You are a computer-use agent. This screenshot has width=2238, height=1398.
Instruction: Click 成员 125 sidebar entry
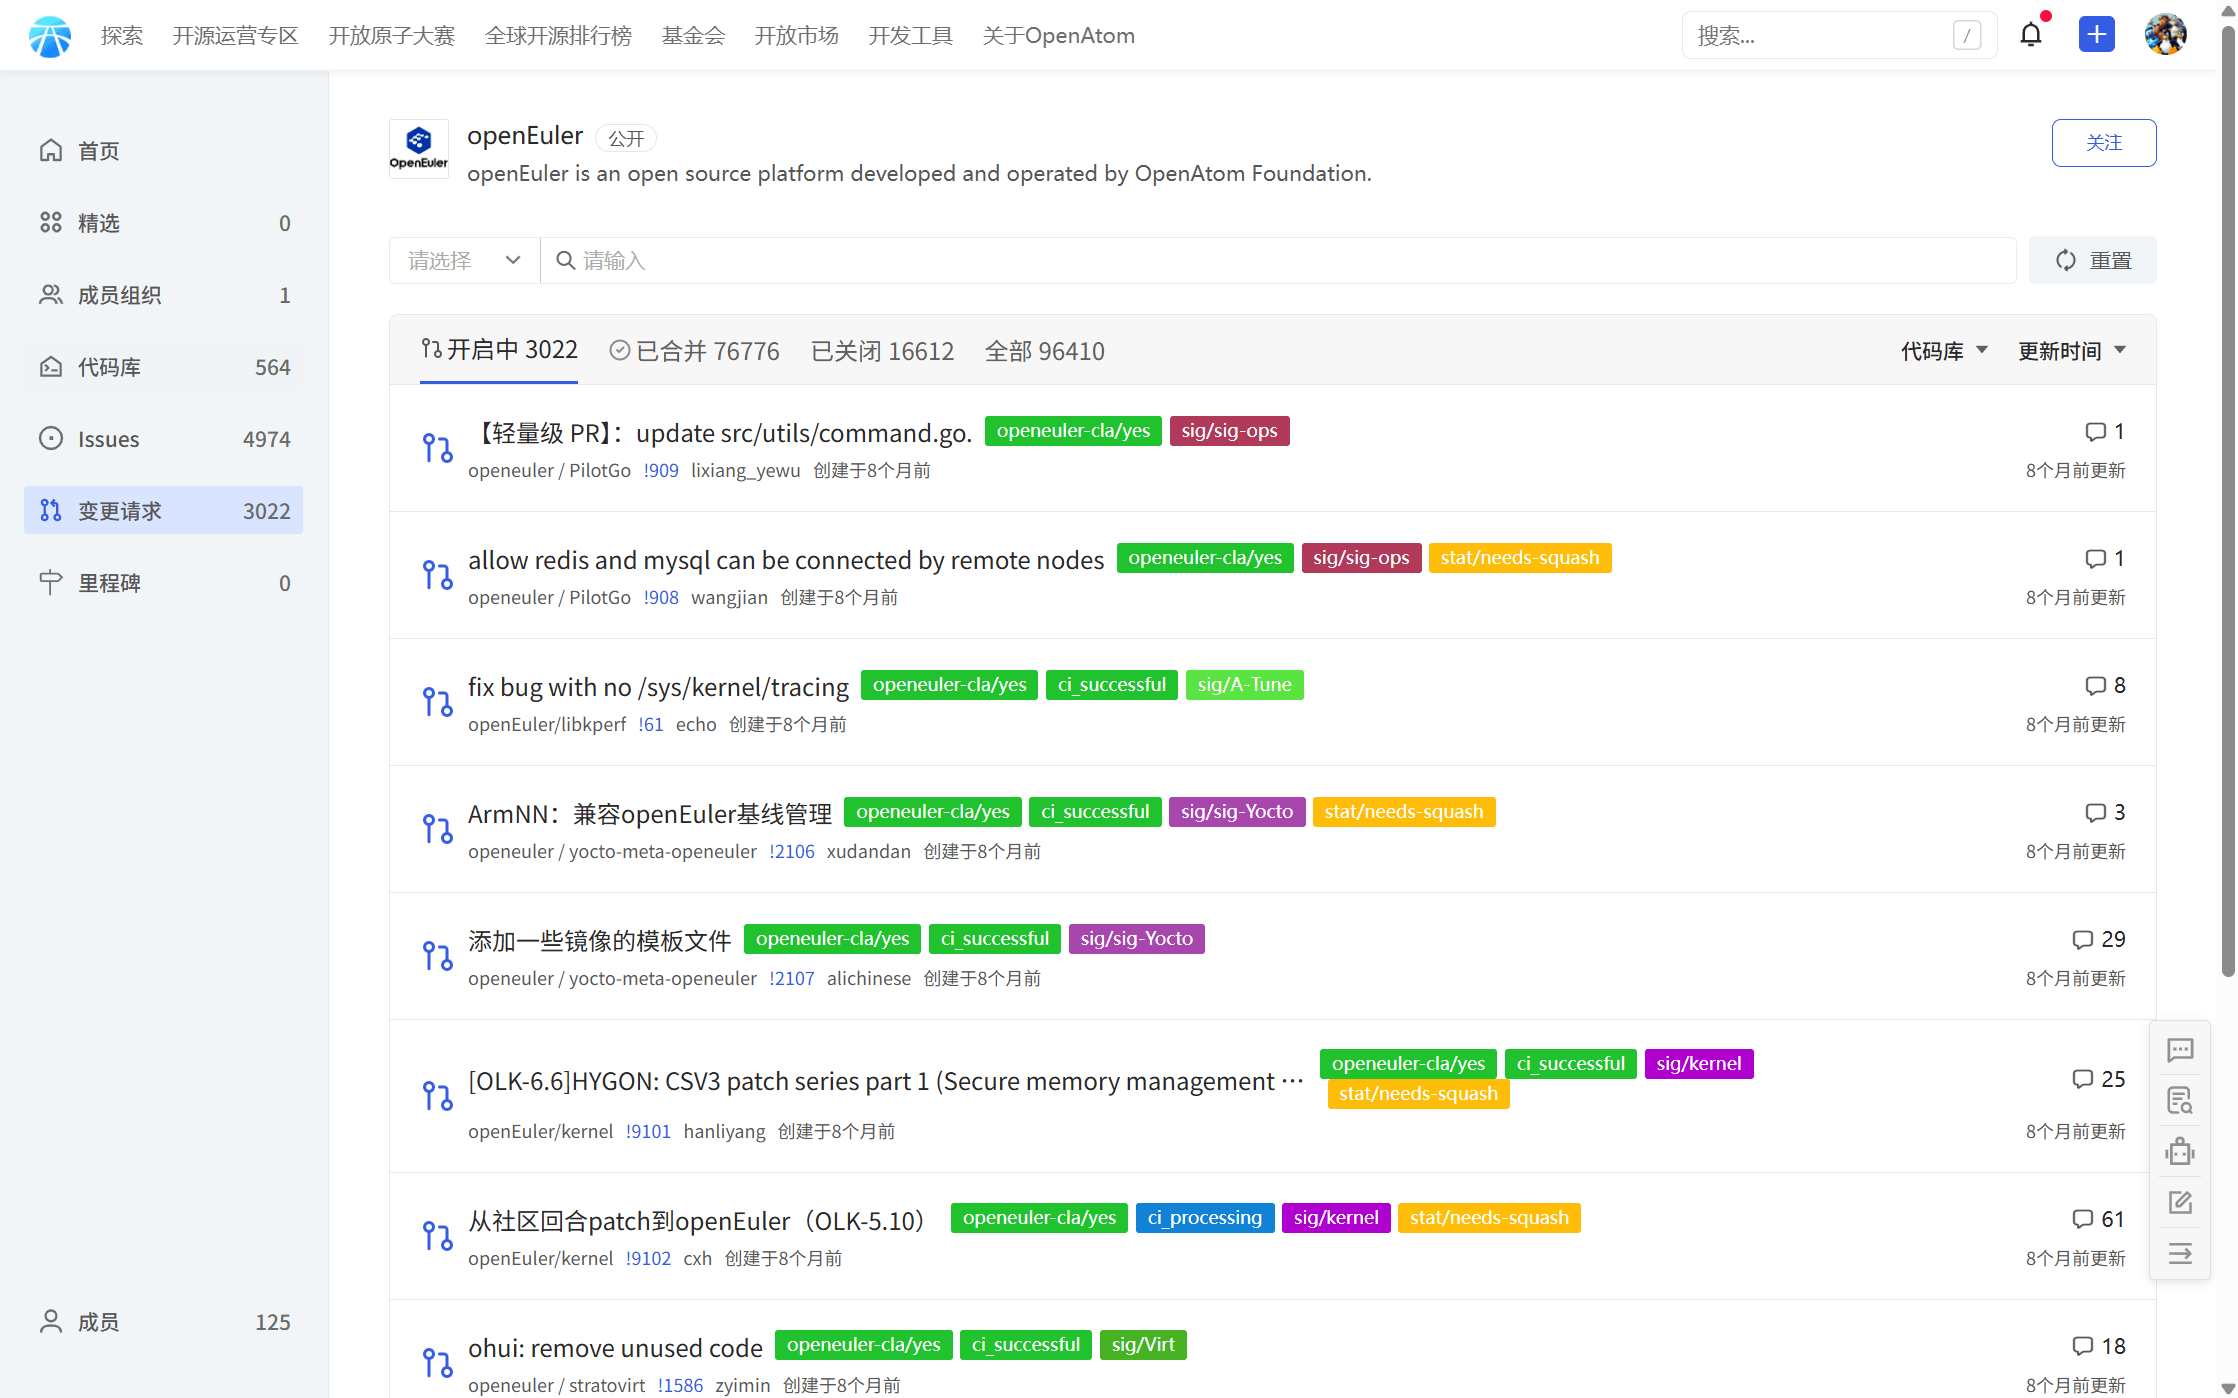pos(163,1321)
